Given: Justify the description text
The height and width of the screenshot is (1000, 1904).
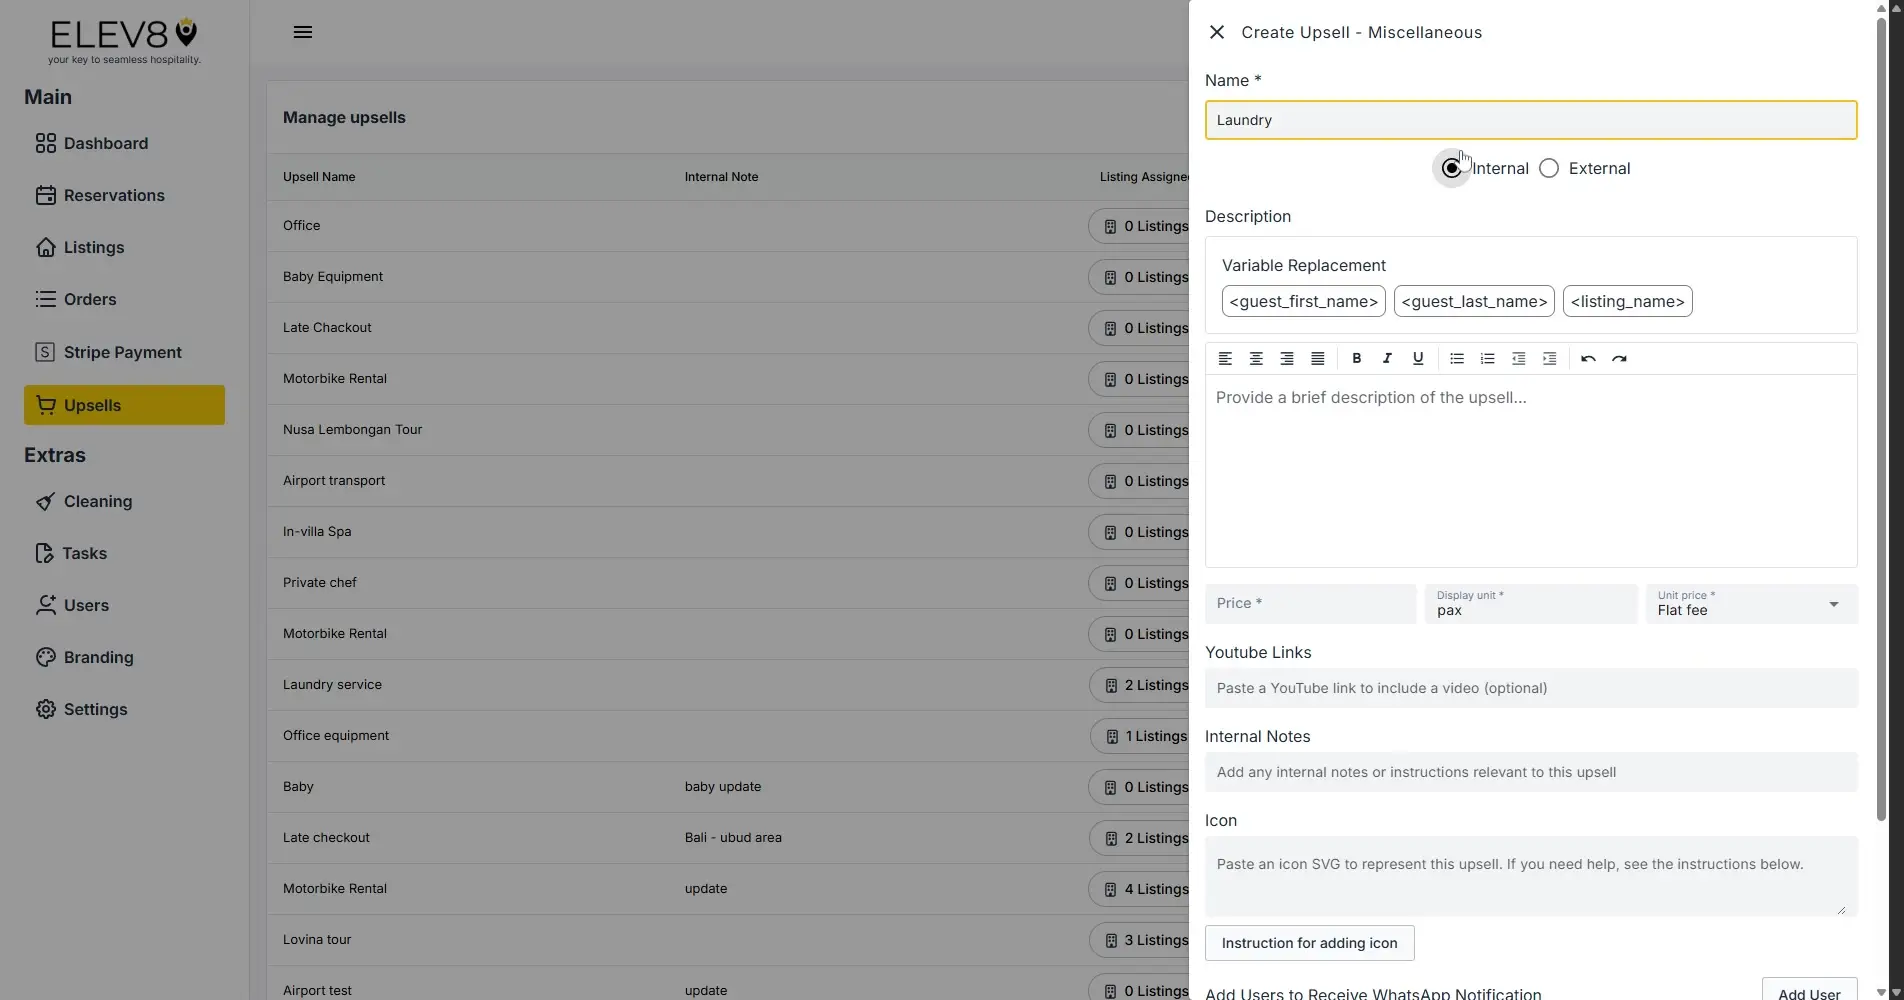Looking at the screenshot, I should [x=1317, y=358].
